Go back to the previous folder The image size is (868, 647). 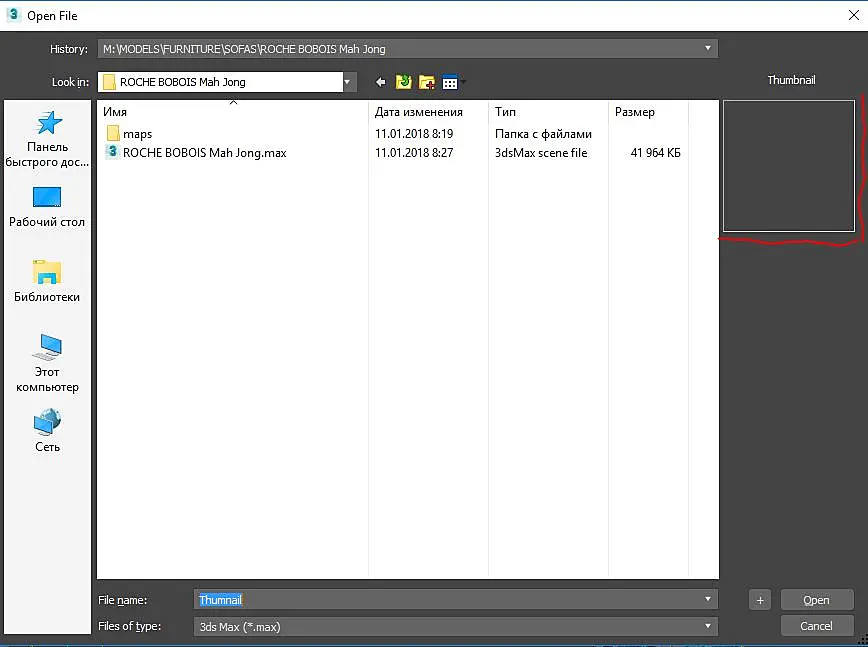pyautogui.click(x=380, y=82)
